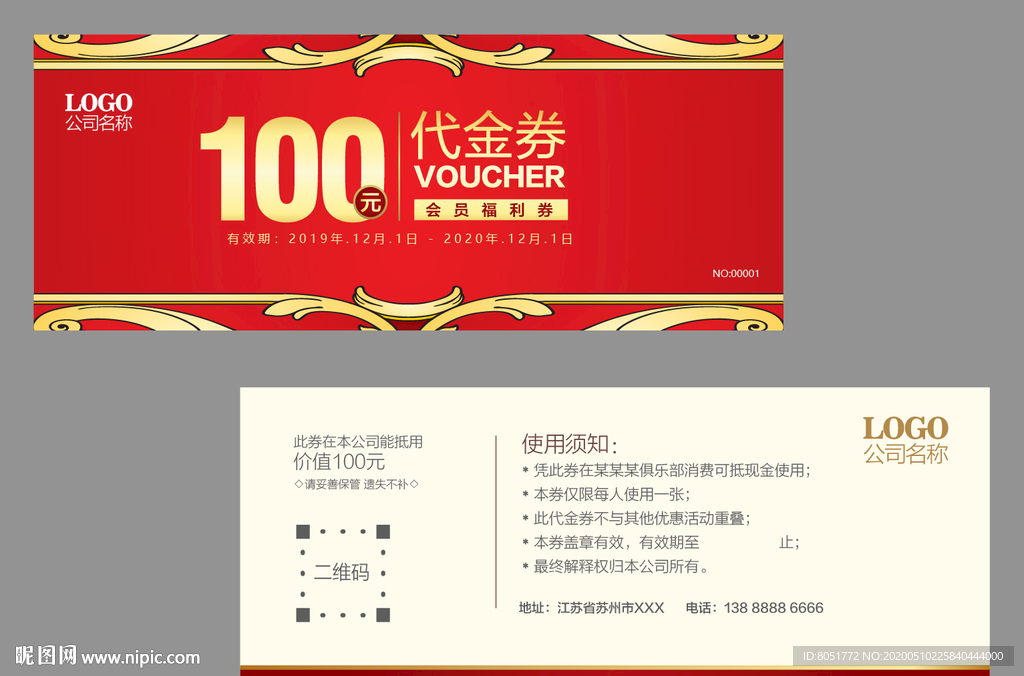Click the round 元 badge
1024x676 pixels.
tap(370, 202)
